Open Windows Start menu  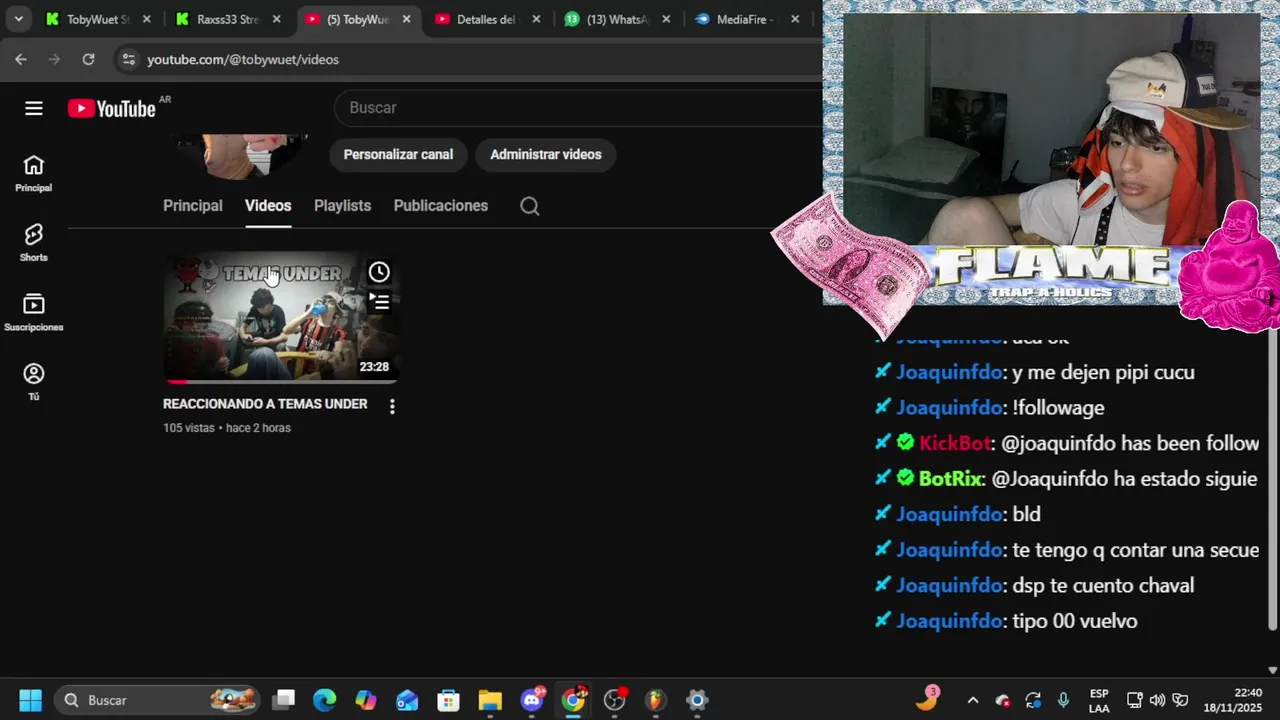(x=30, y=700)
